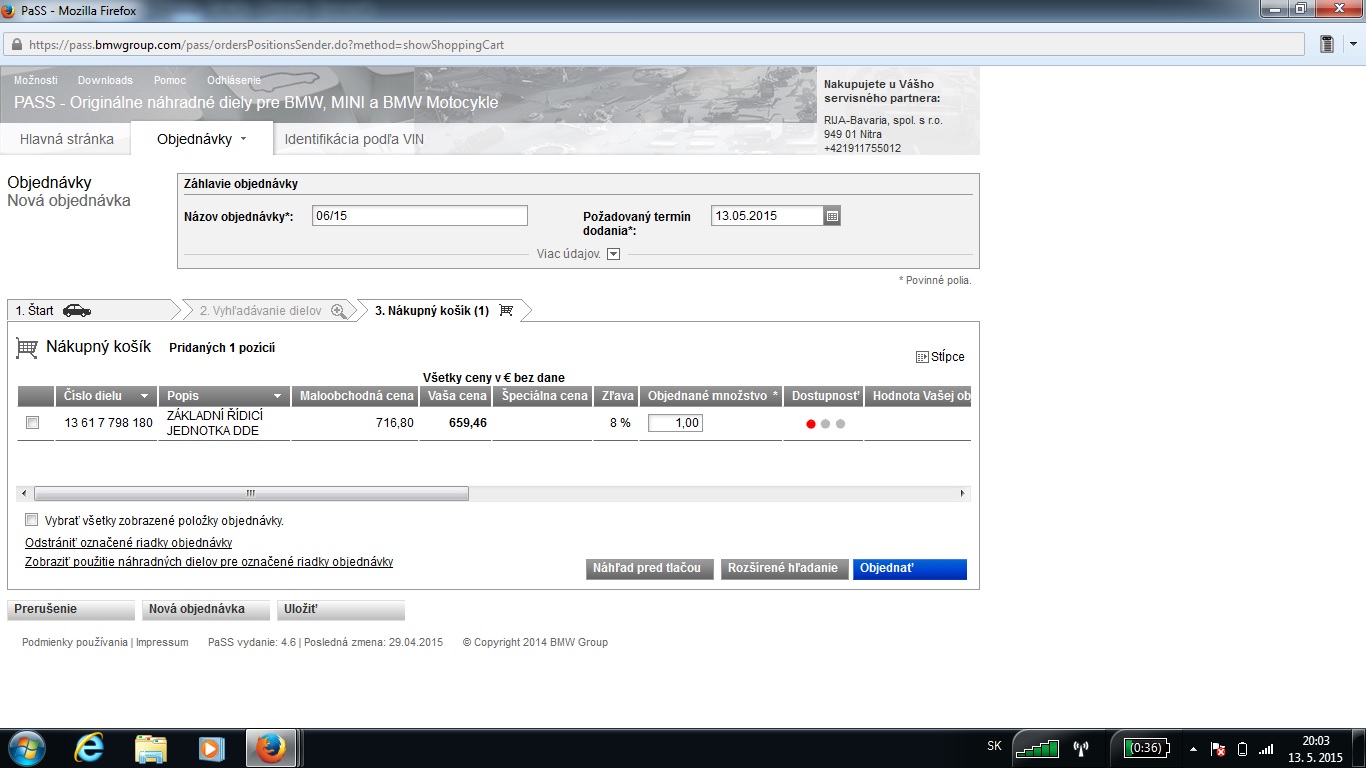This screenshot has width=1366, height=768.
Task: Click the magnifier icon in Vyhľadávanie dielov step
Action: pos(338,311)
